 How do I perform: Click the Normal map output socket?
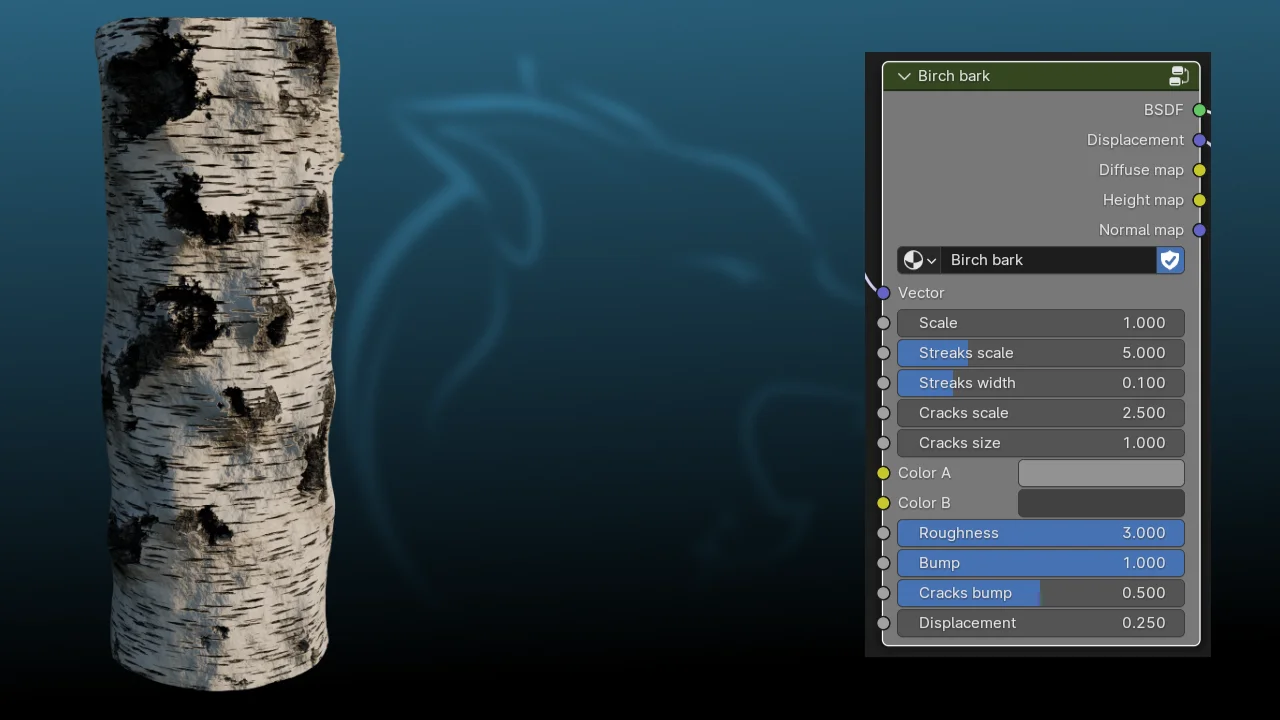coord(1199,230)
